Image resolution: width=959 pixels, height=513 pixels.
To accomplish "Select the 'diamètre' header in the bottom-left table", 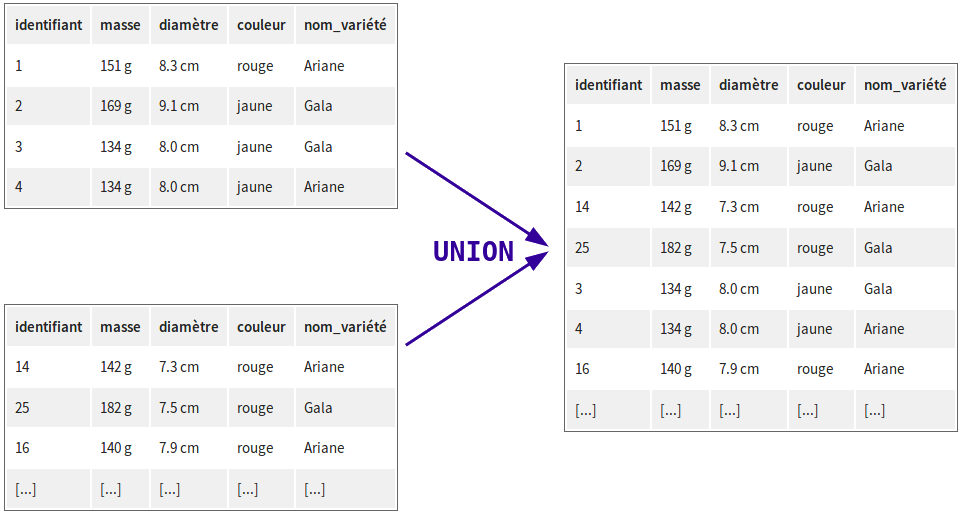I will 188,327.
